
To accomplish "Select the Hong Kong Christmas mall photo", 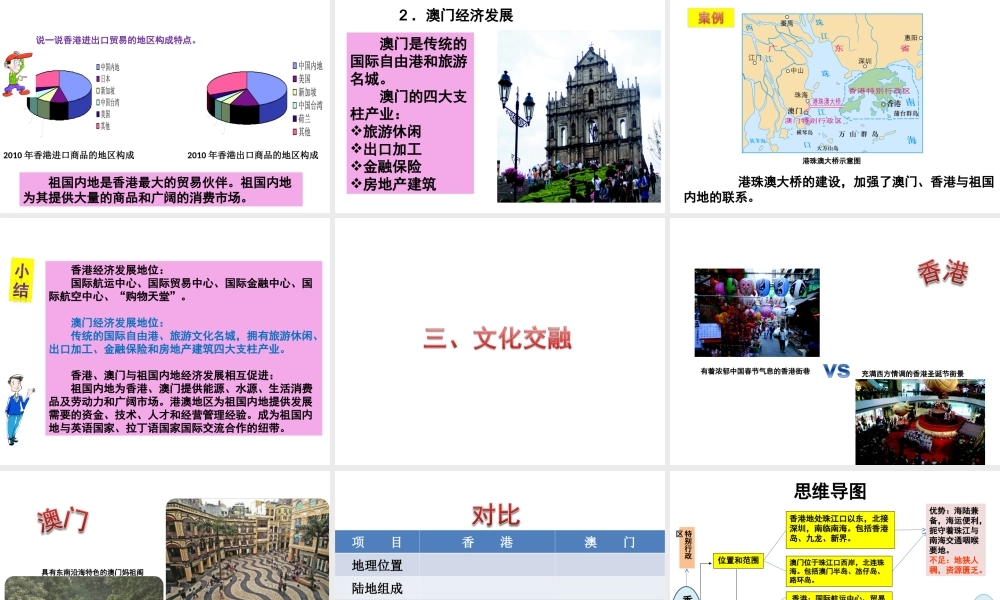I will 920,422.
